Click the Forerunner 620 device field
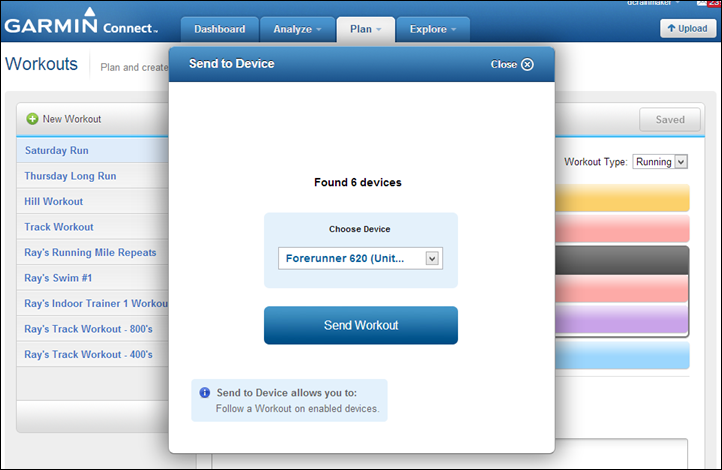Viewport: 722px width, 470px height. [360, 258]
